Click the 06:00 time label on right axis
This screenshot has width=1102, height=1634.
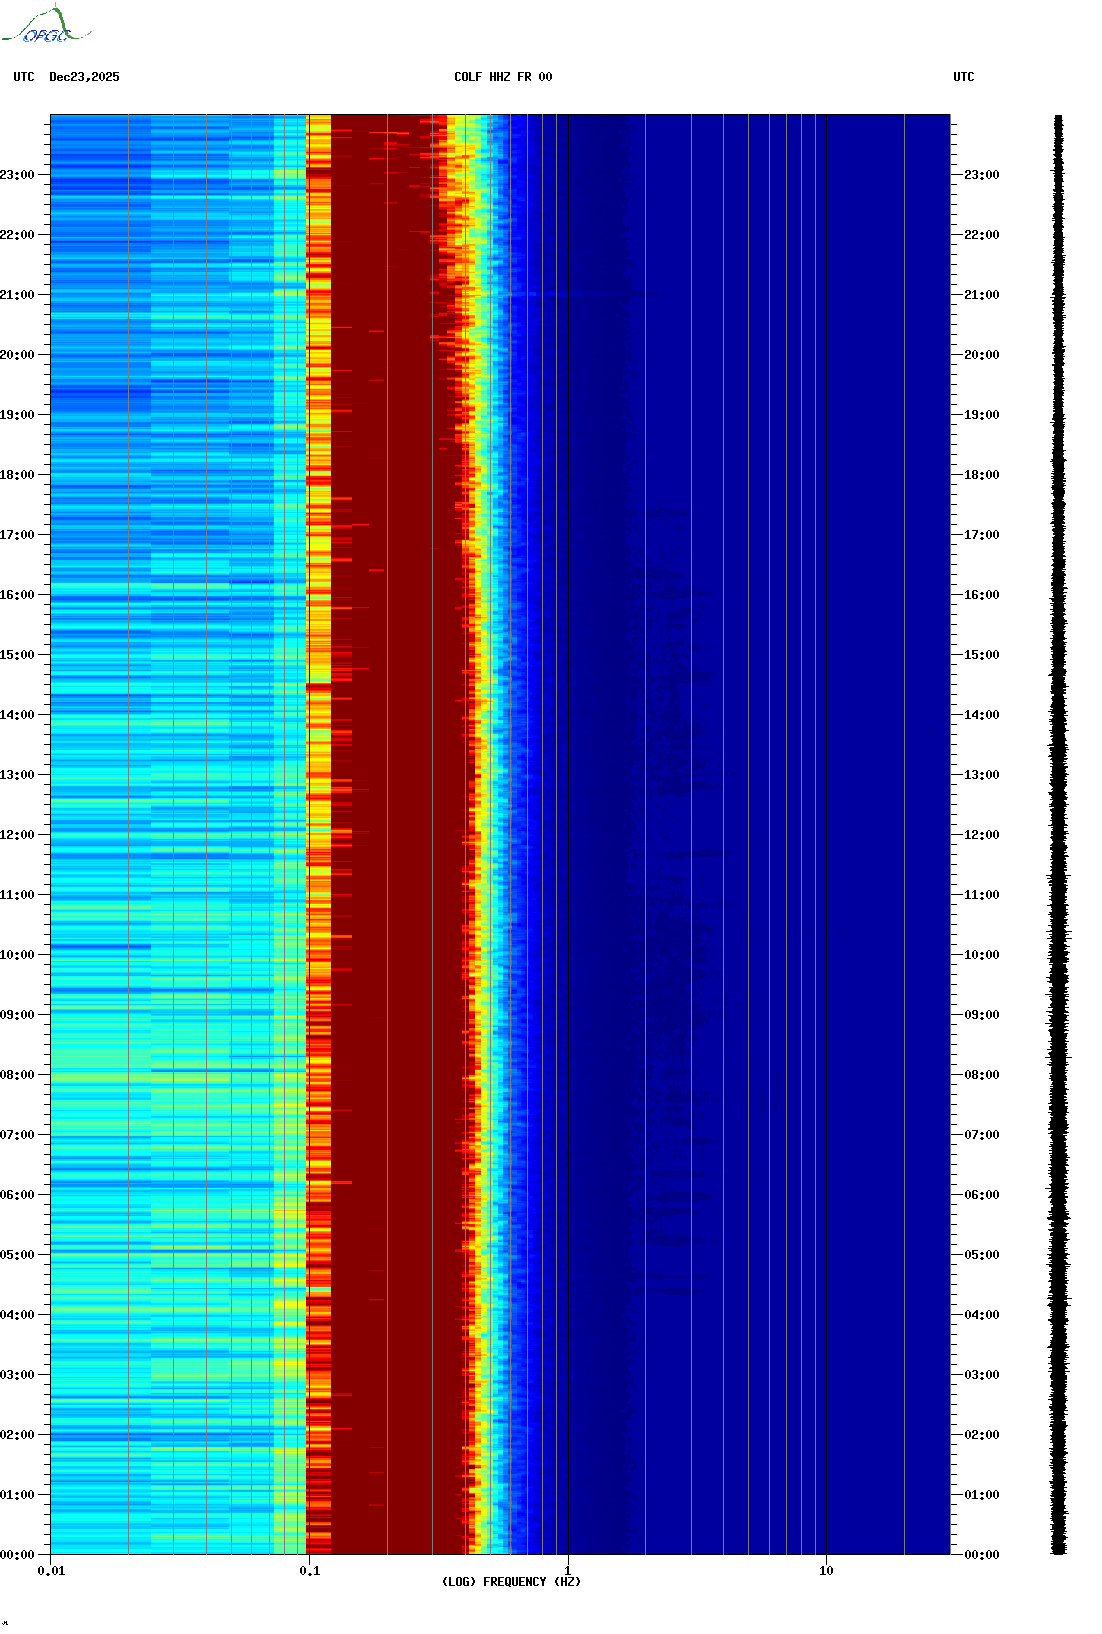tap(981, 1195)
